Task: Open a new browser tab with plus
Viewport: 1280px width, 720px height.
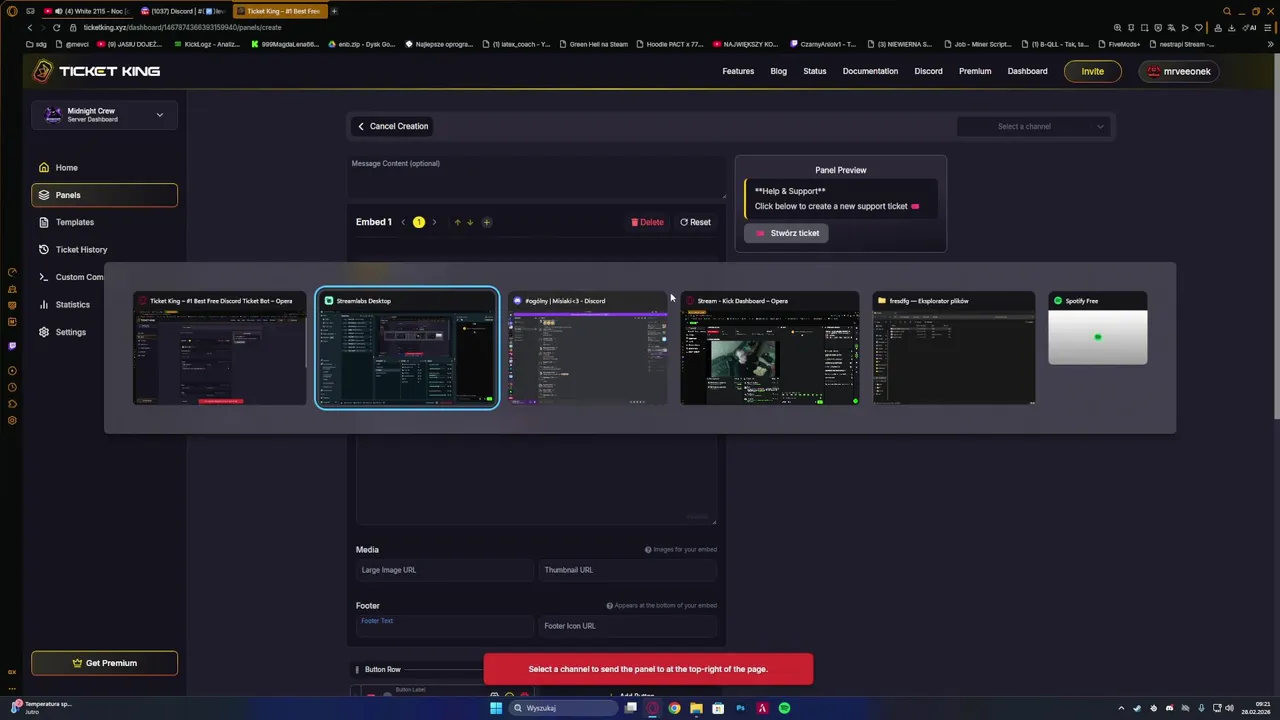Action: (334, 11)
